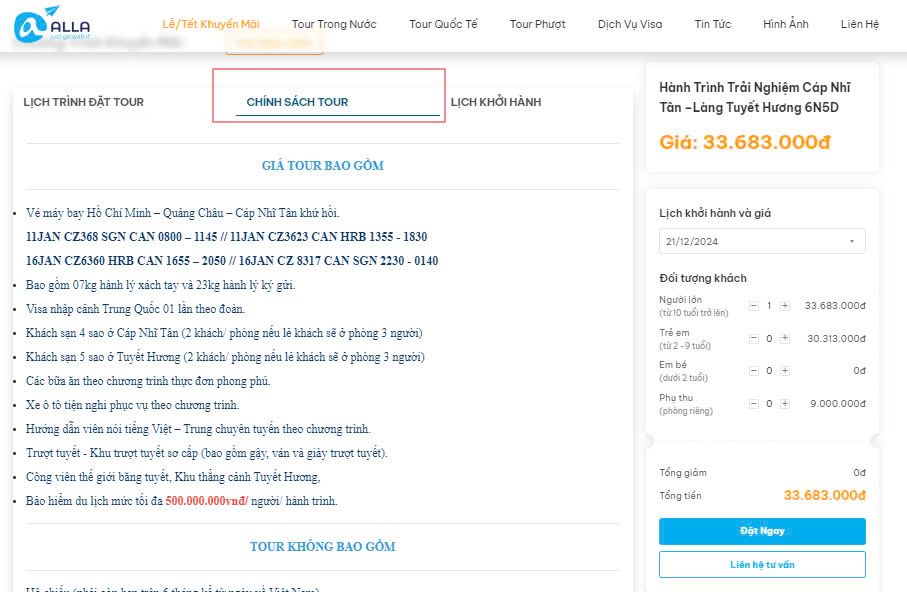Click the ALLA logo icon
Screen dimensions: 907x592
[52, 25]
